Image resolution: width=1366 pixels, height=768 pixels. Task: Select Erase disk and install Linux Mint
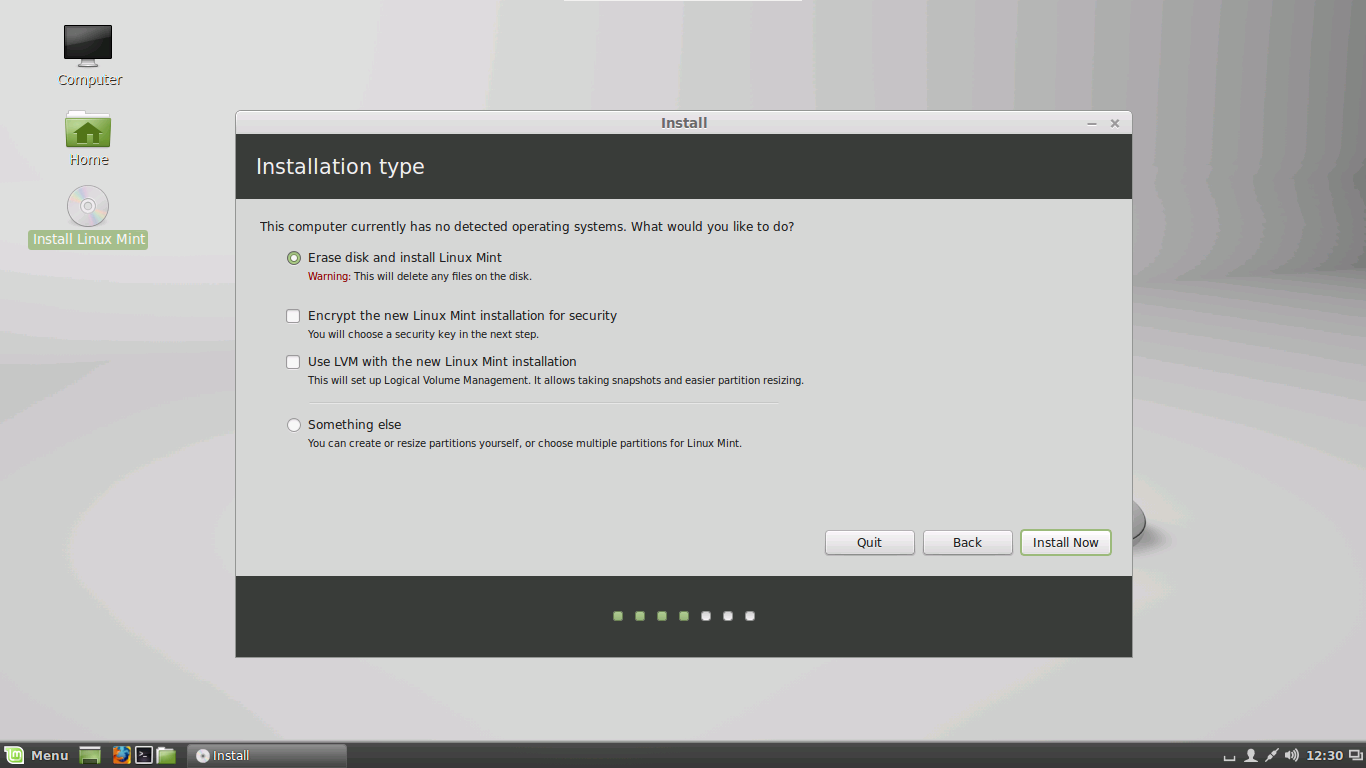click(294, 258)
